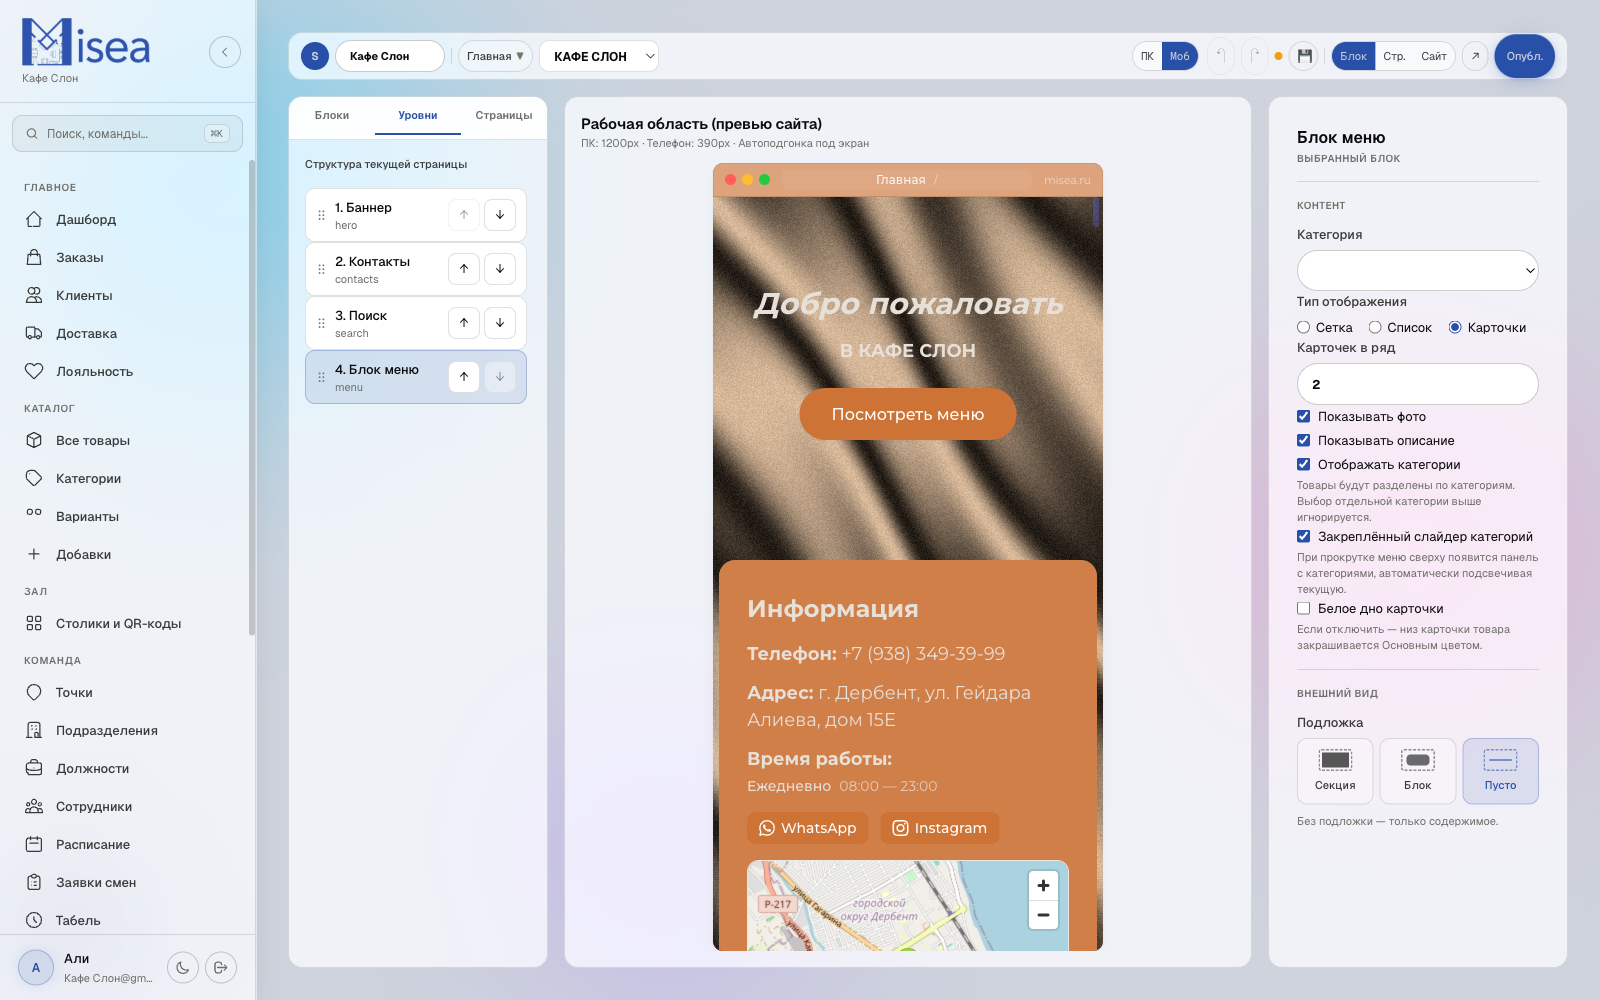The width and height of the screenshot is (1600, 1000).
Task: Collapse the left sidebar with the chevron
Action: click(224, 51)
